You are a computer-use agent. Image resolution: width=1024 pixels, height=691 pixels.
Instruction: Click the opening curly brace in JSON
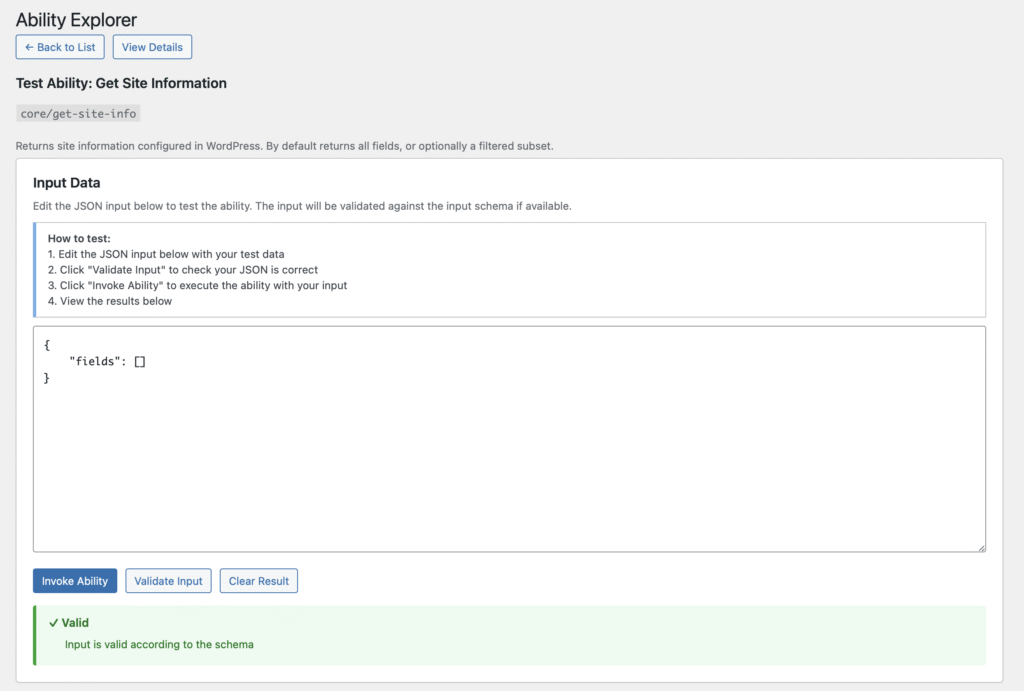click(x=47, y=345)
